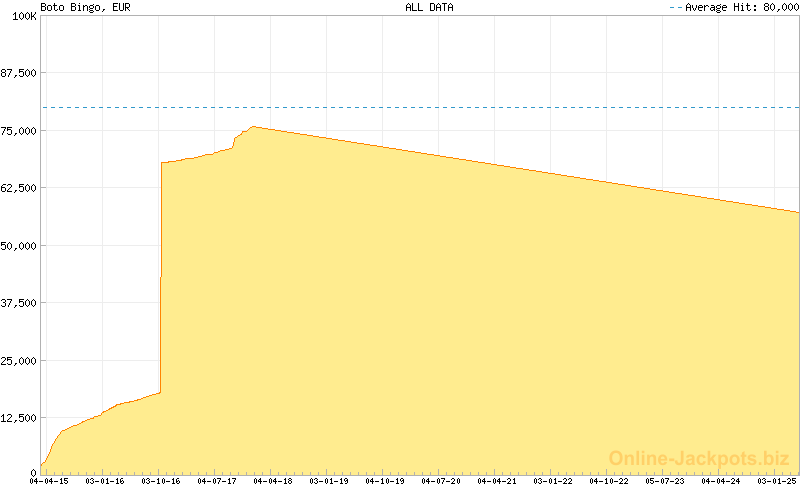Select the 87,500 y-axis value label
800x490 pixels.
click(x=19, y=73)
